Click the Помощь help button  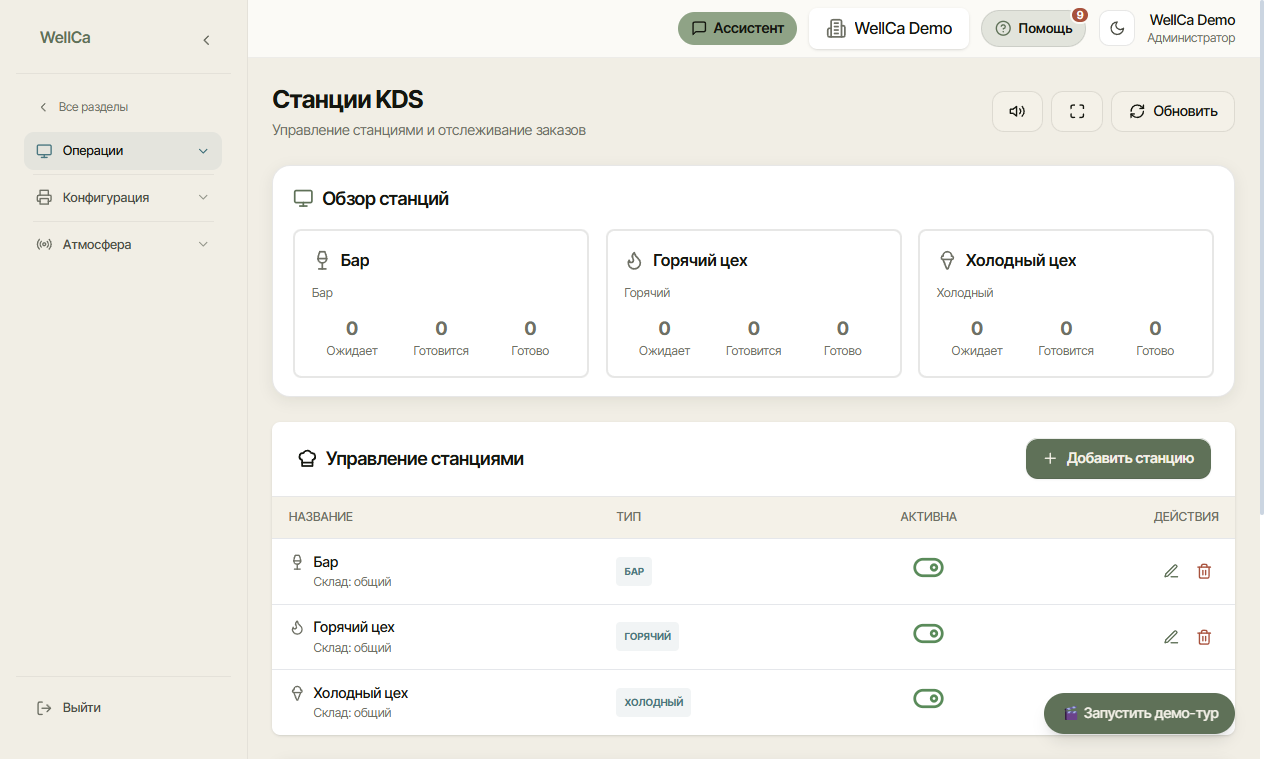1033,28
